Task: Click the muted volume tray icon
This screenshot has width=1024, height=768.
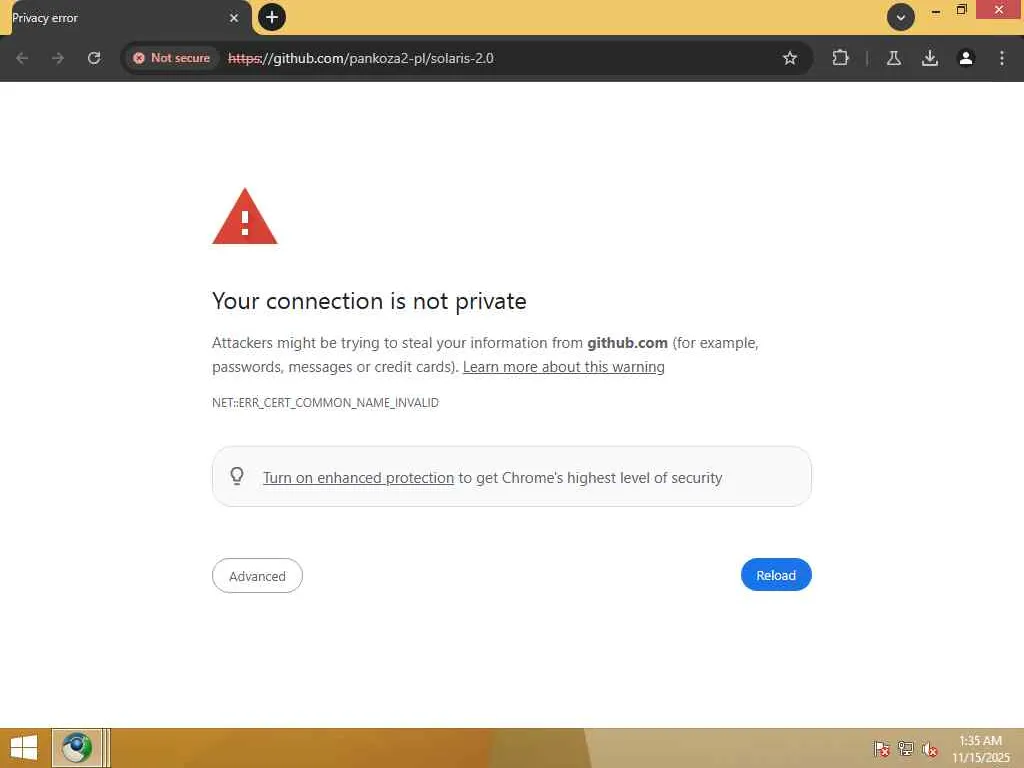Action: click(x=930, y=748)
